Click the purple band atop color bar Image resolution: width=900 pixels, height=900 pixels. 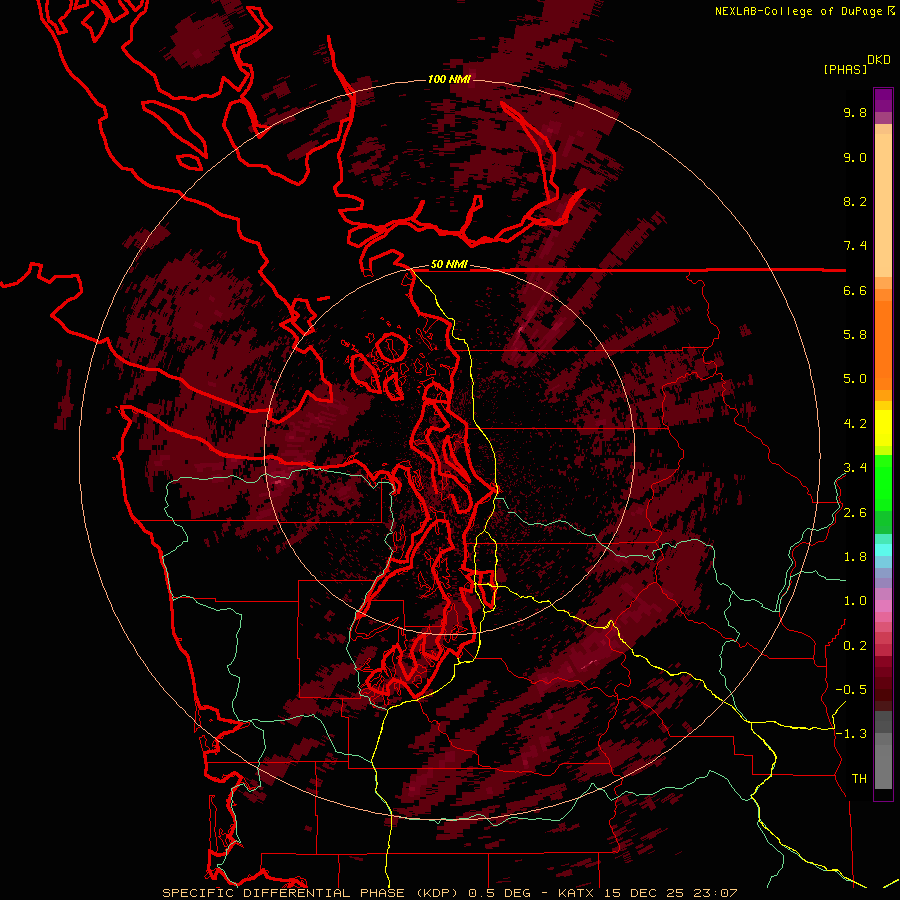(883, 100)
